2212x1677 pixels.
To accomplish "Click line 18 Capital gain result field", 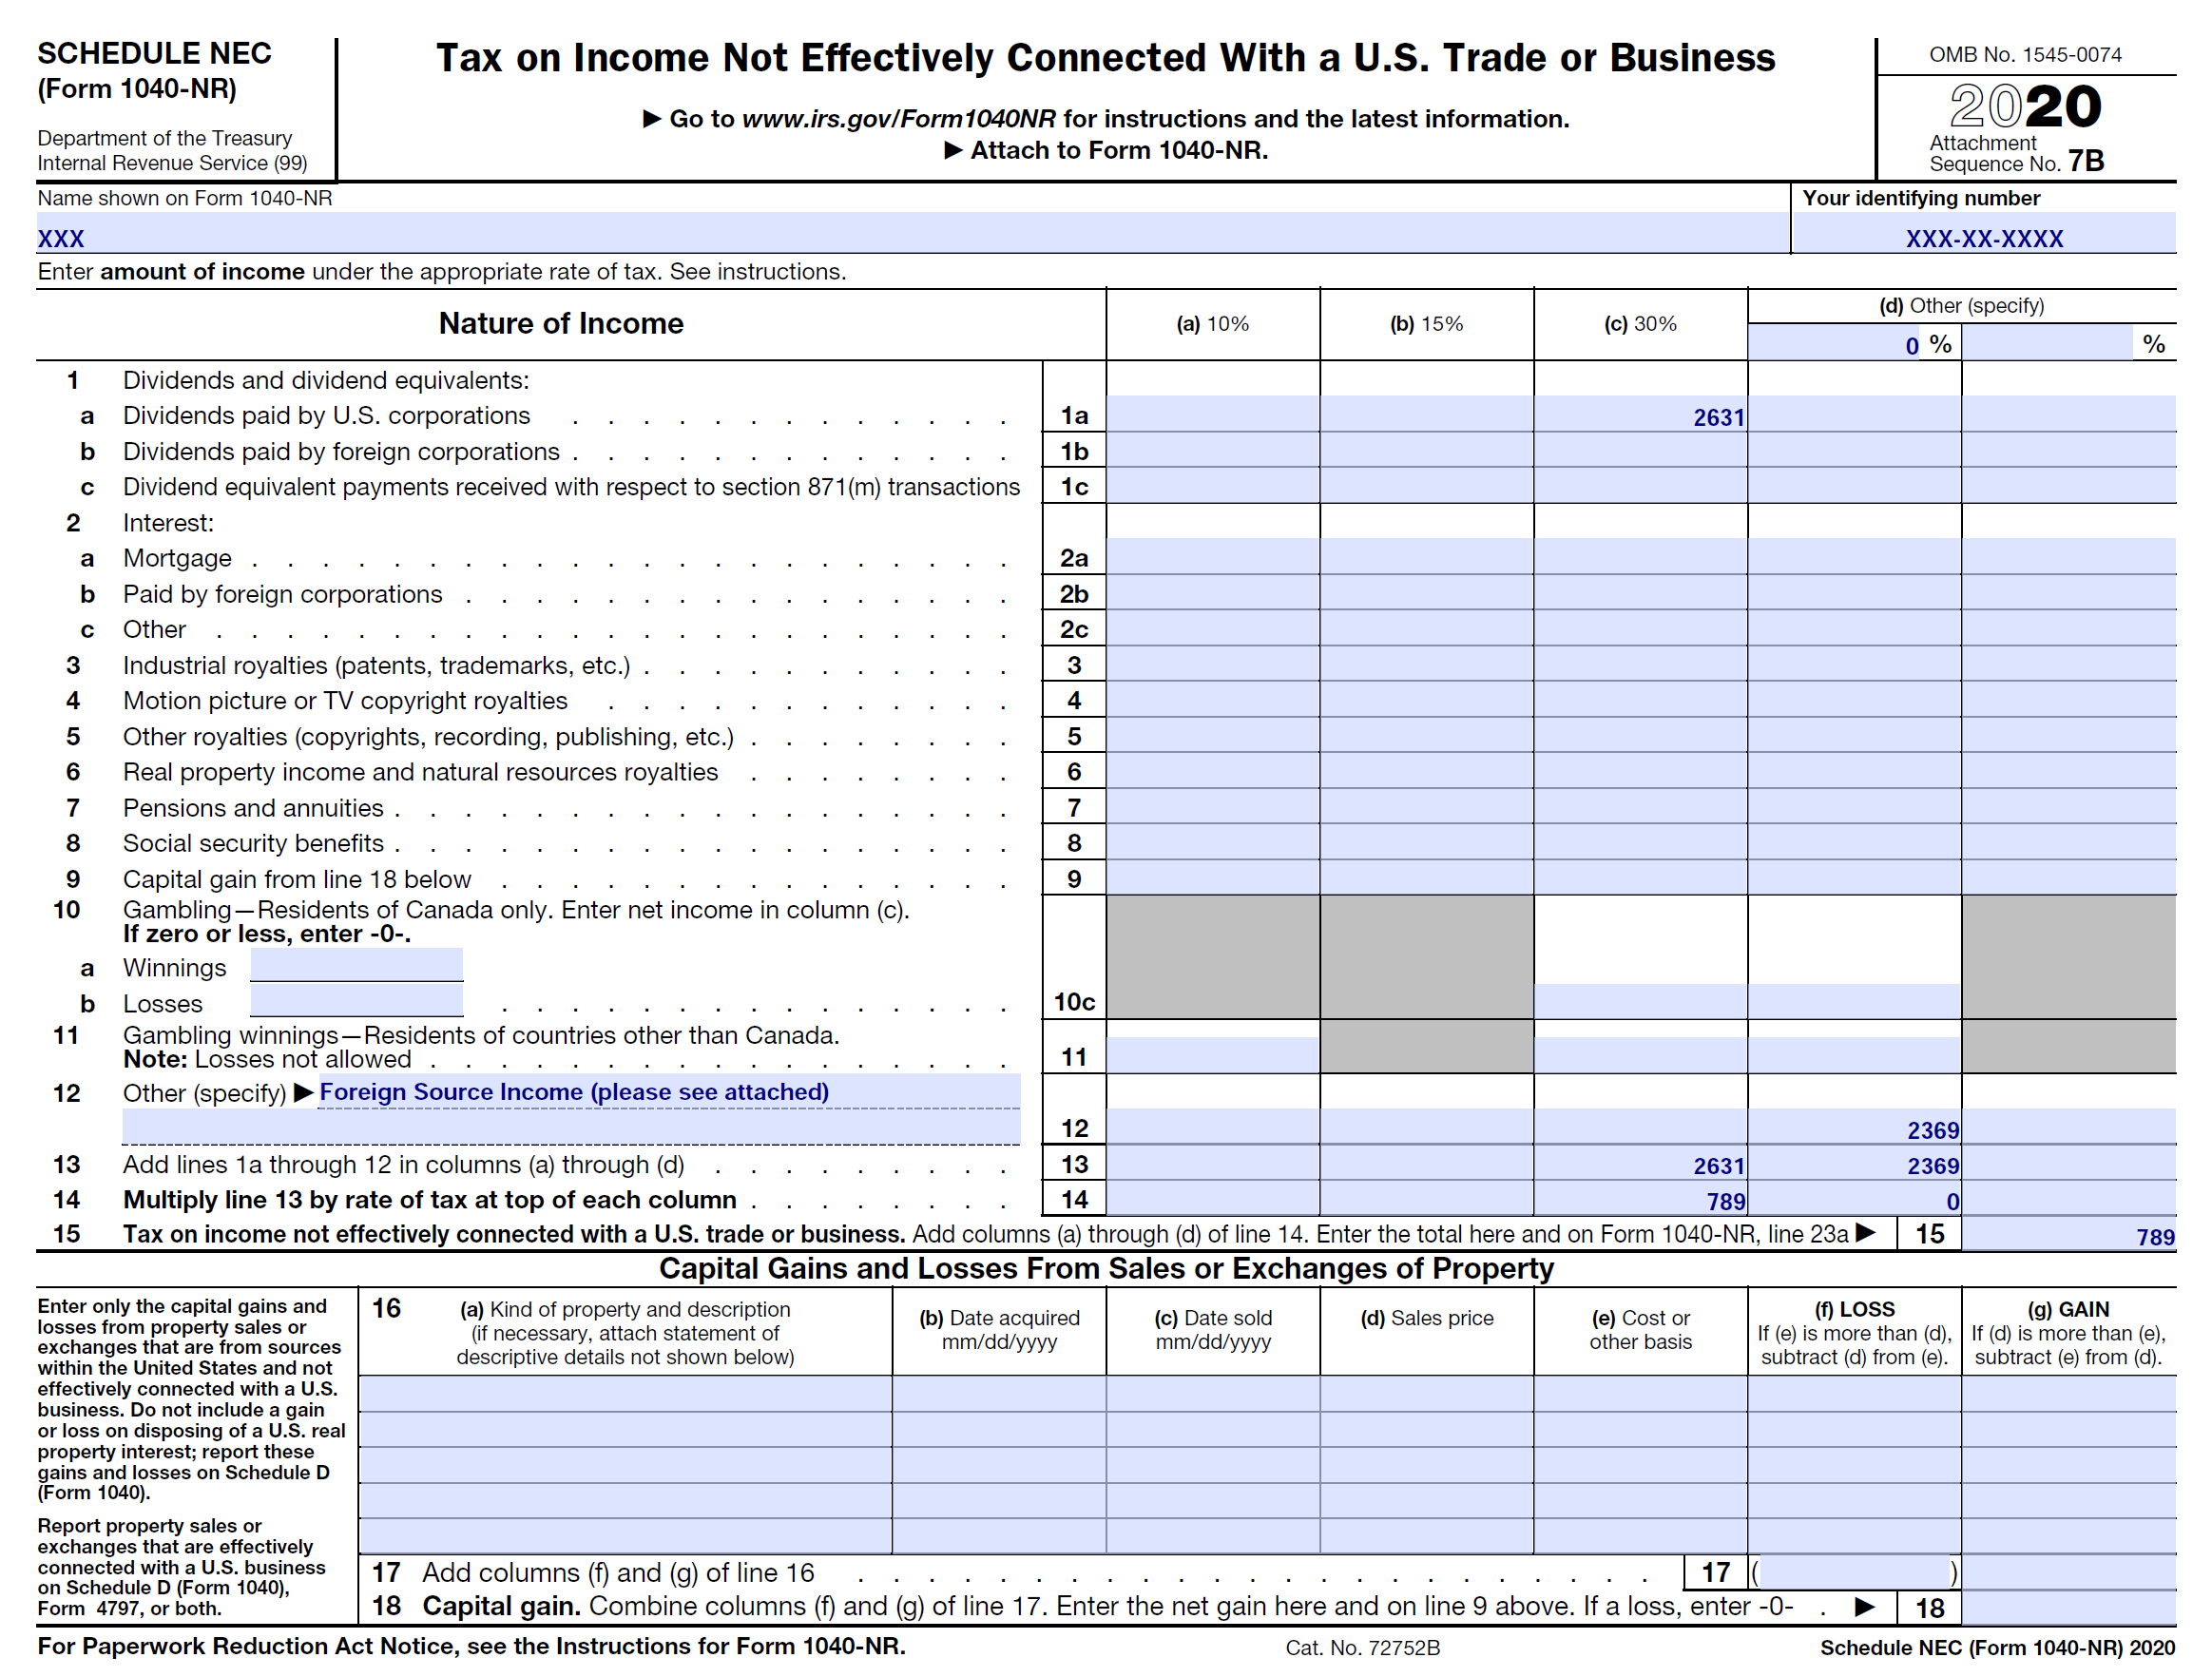I will 2069,1608.
